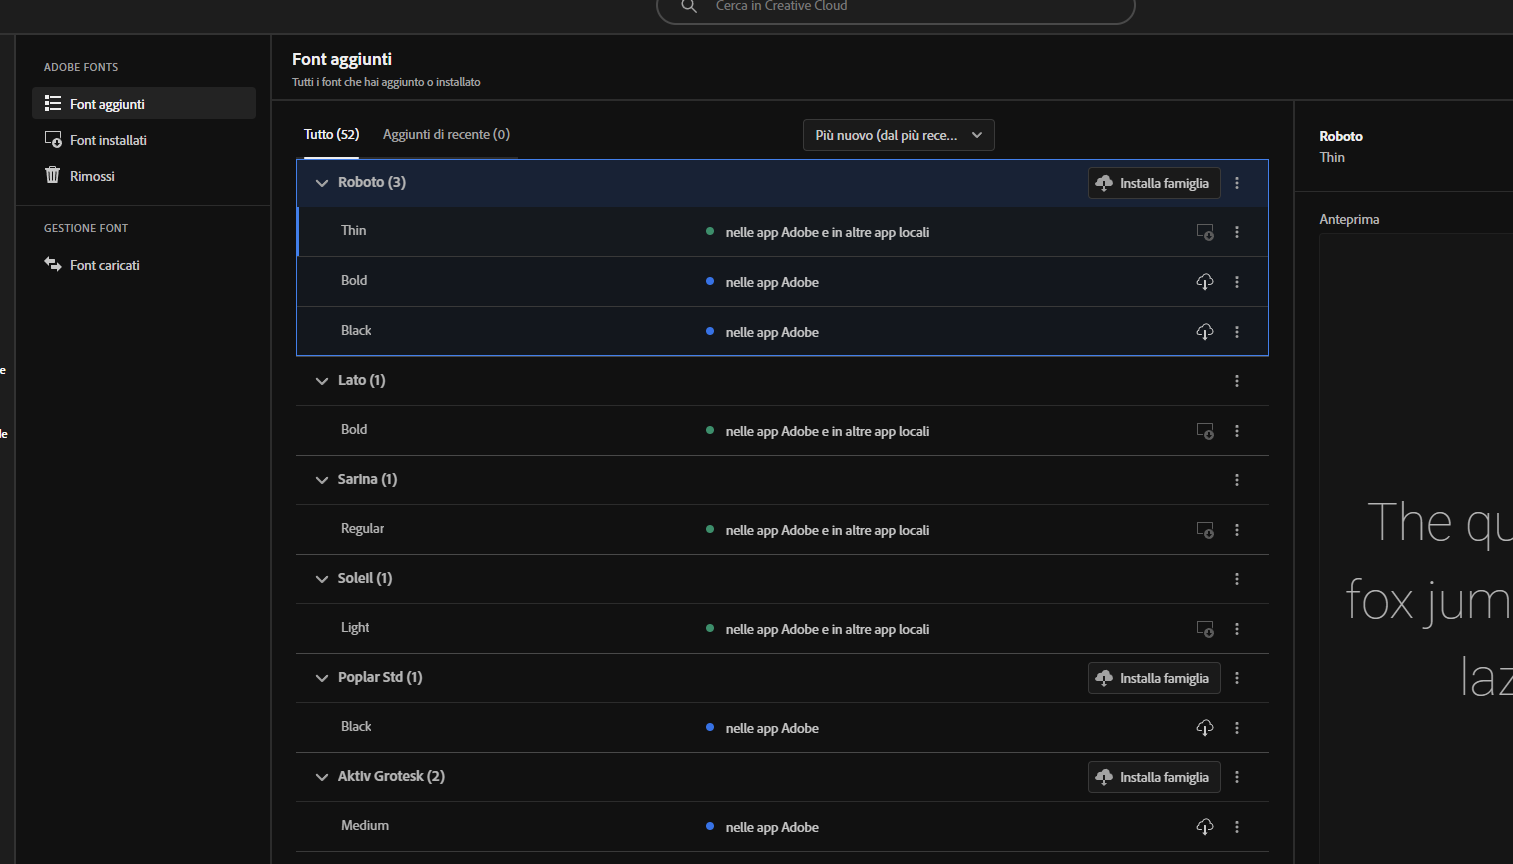Select the Poplar Std Black row

(782, 728)
